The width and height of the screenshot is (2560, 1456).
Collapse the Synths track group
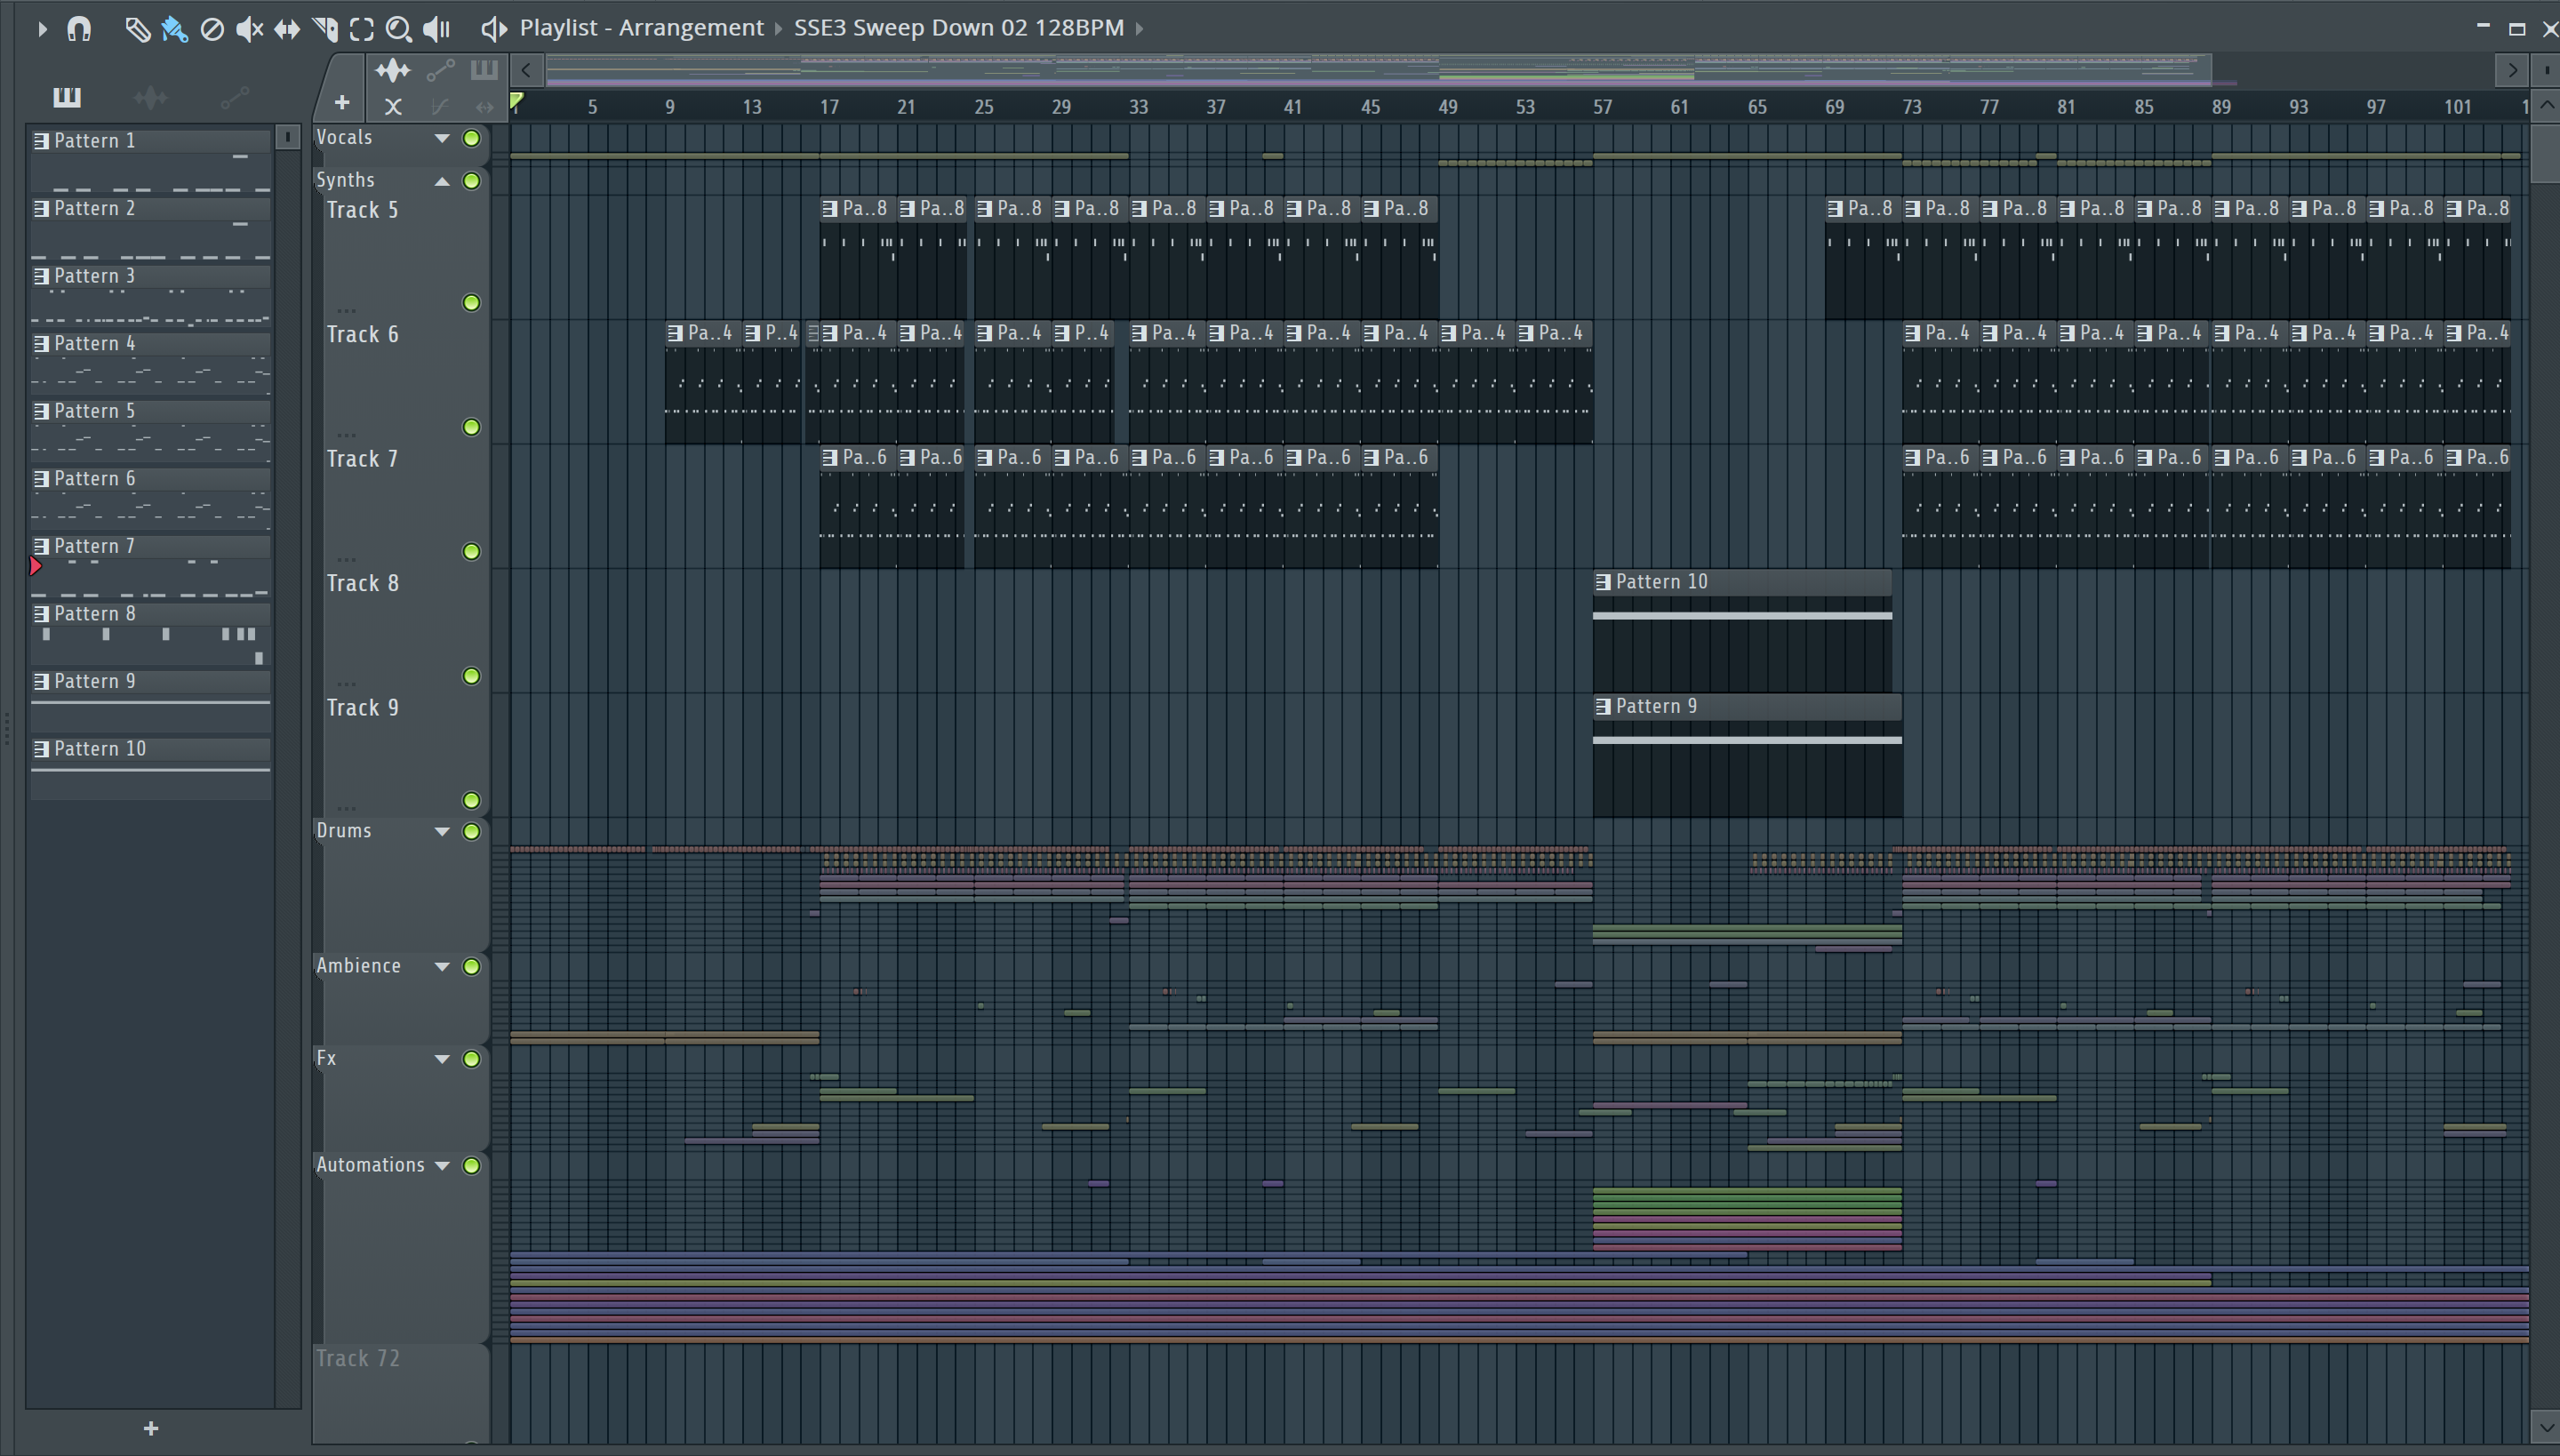(441, 181)
